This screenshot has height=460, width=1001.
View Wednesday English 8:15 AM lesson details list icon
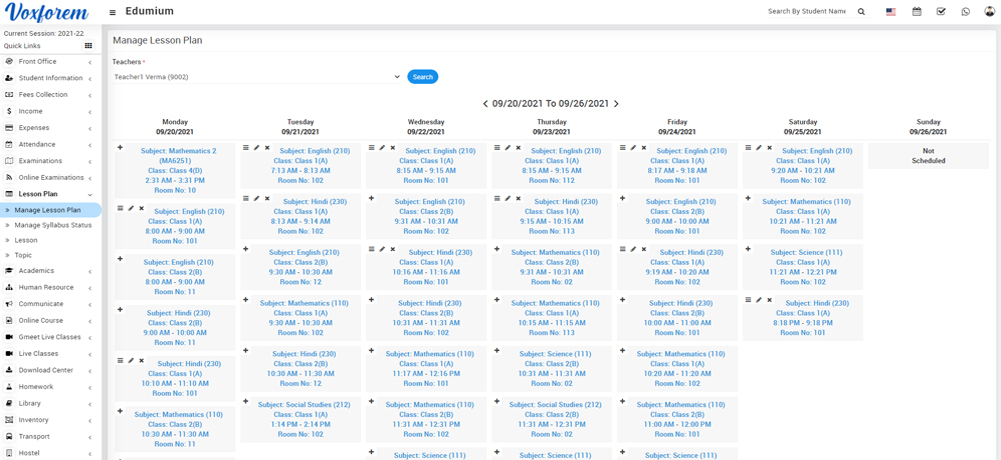click(371, 148)
